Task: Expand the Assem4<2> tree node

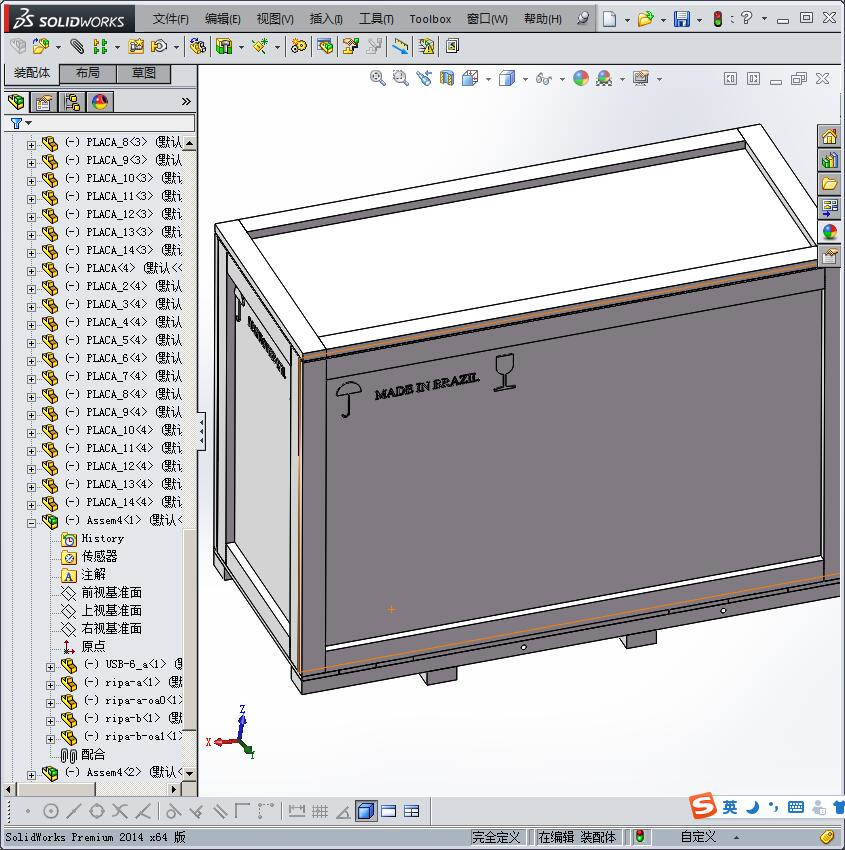Action: point(31,775)
